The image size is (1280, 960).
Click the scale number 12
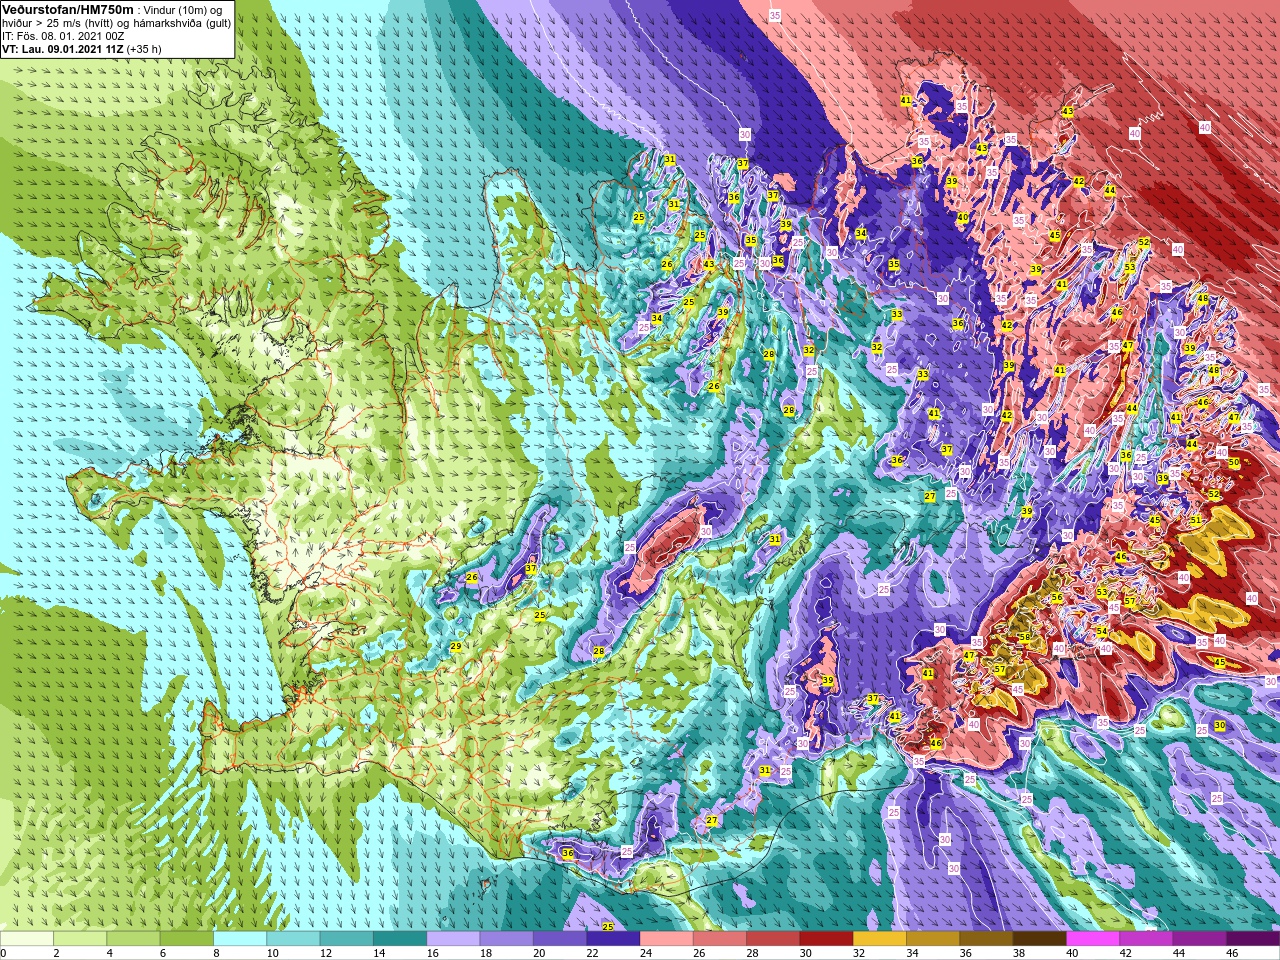[x=325, y=953]
